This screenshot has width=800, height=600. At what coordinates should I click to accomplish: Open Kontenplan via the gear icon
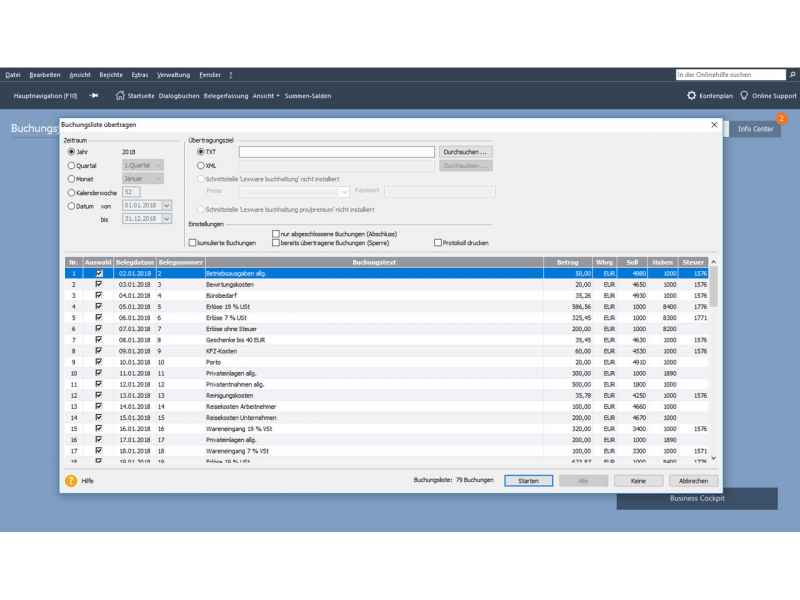tap(691, 96)
